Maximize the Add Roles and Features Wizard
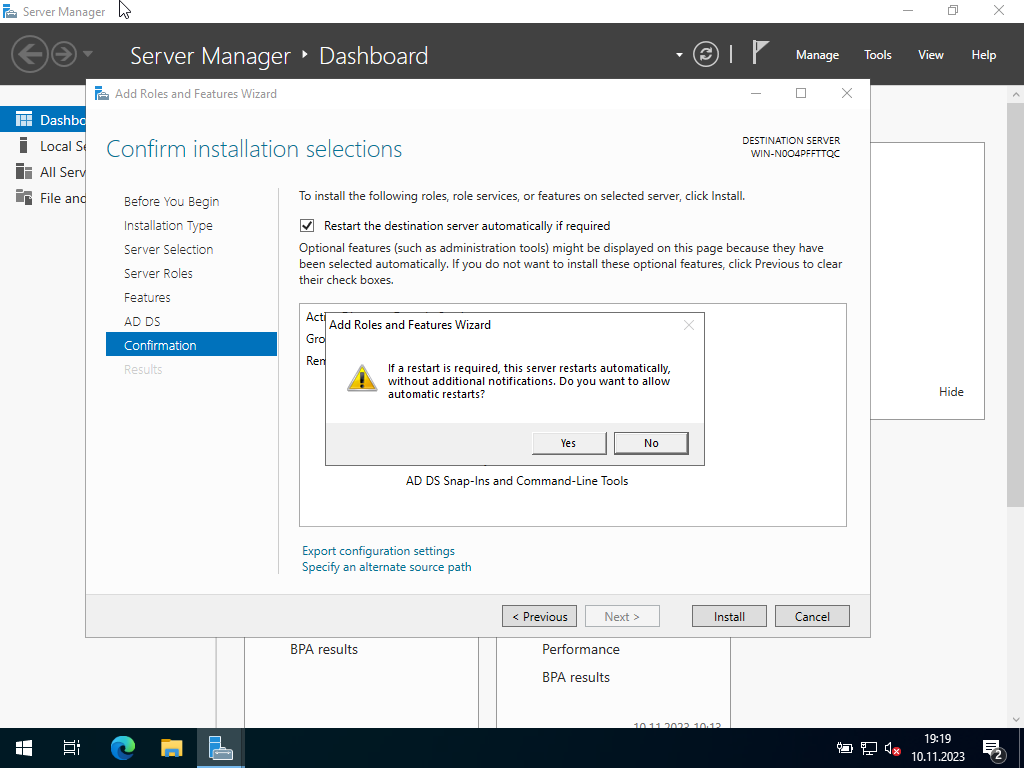This screenshot has width=1024, height=768. point(801,93)
